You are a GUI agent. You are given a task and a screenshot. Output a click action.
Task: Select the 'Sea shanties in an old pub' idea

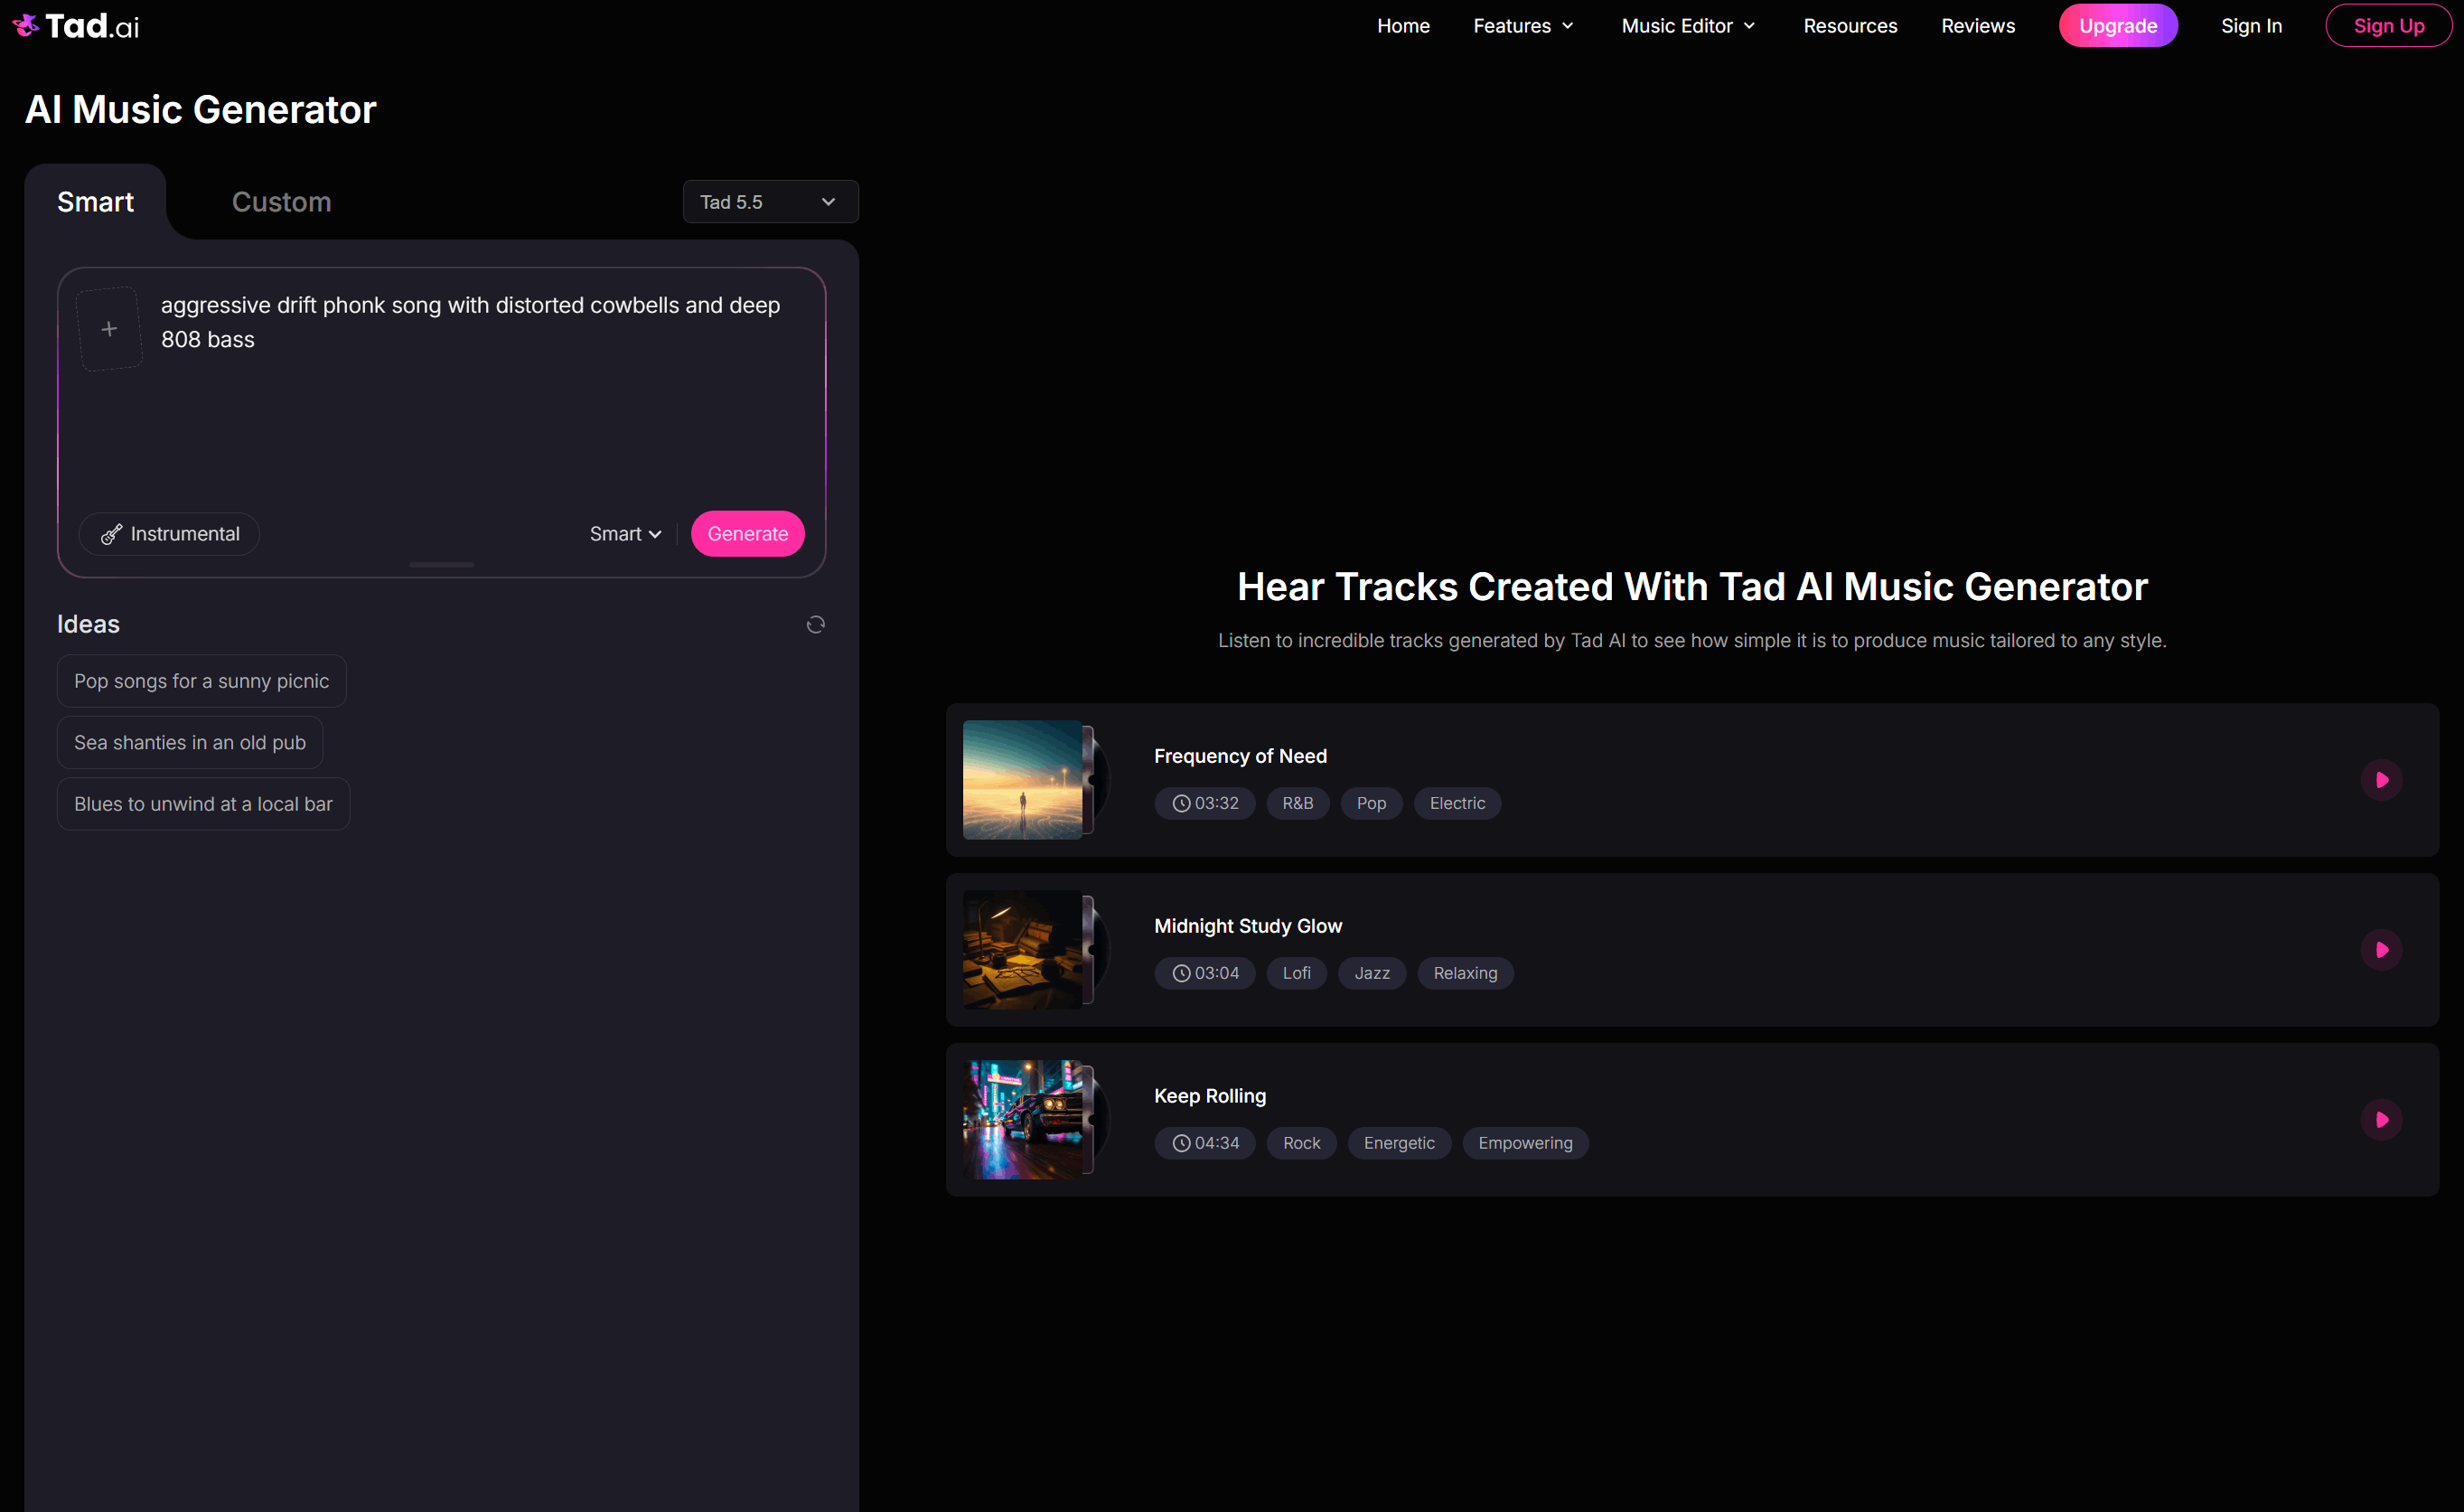[190, 743]
